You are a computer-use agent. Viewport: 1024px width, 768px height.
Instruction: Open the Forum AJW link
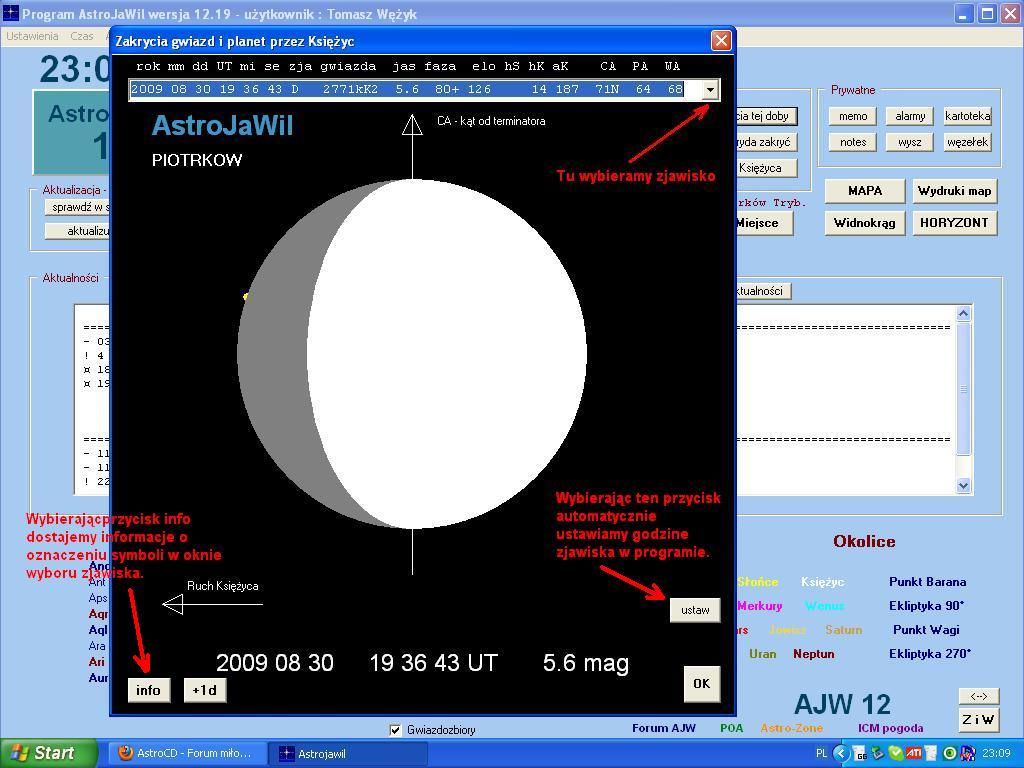coord(664,728)
